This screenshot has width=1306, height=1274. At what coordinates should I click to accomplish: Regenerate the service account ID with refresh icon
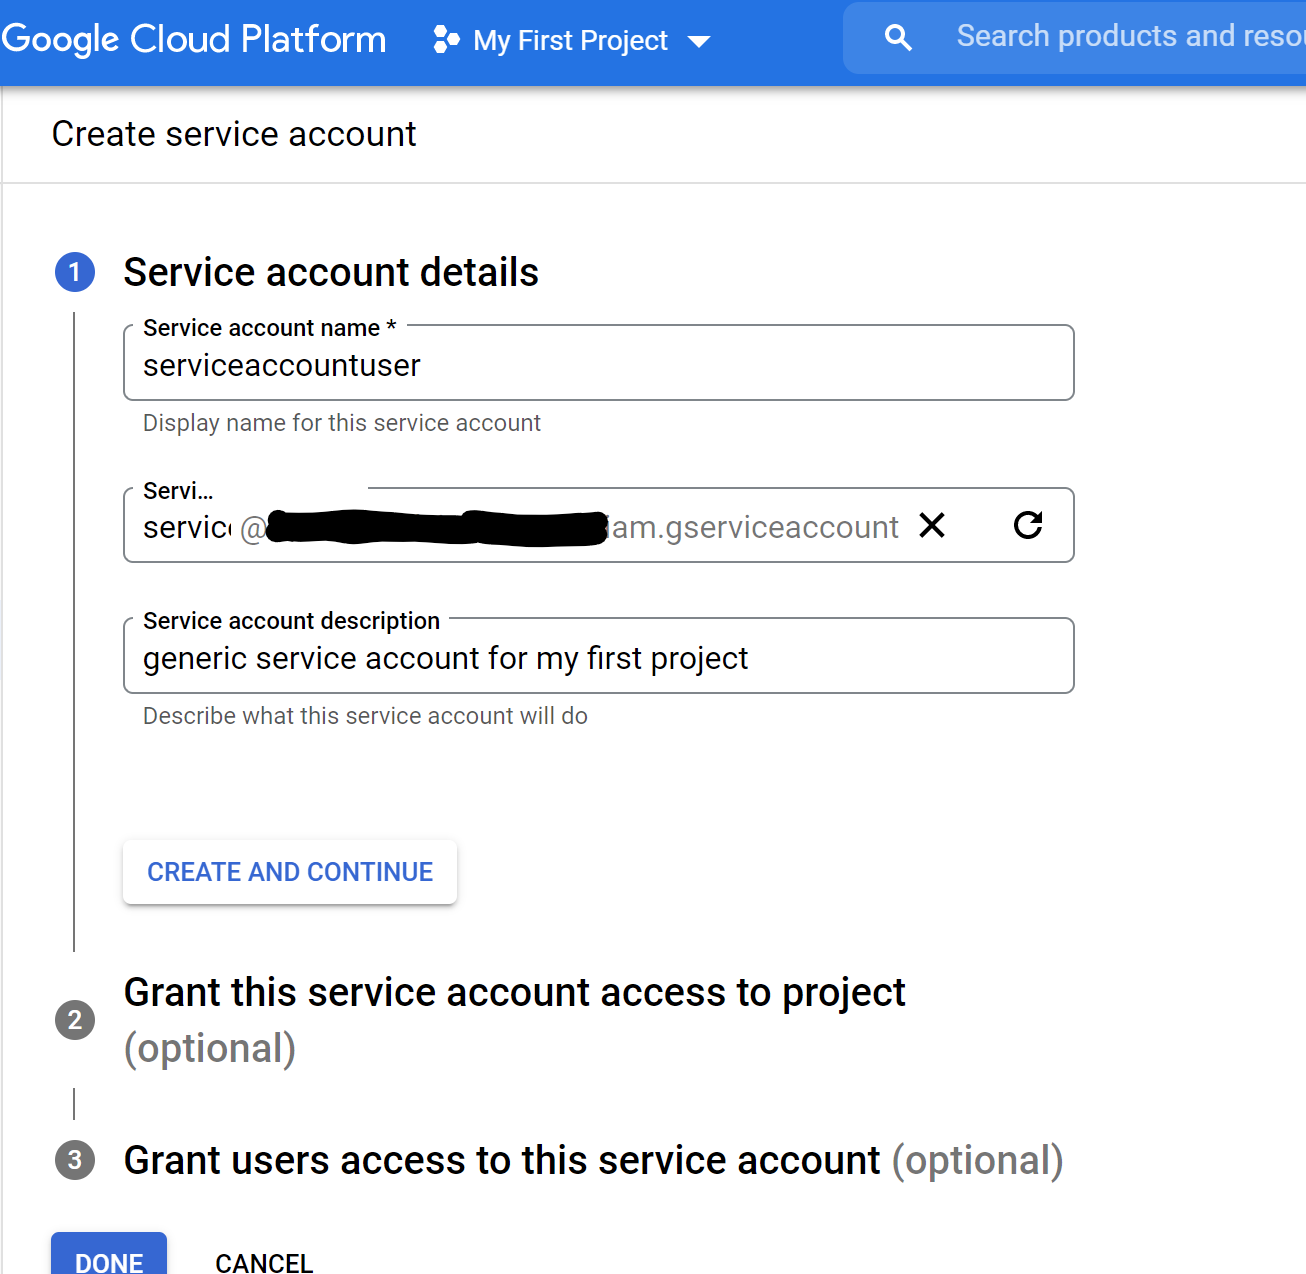[x=1028, y=525]
